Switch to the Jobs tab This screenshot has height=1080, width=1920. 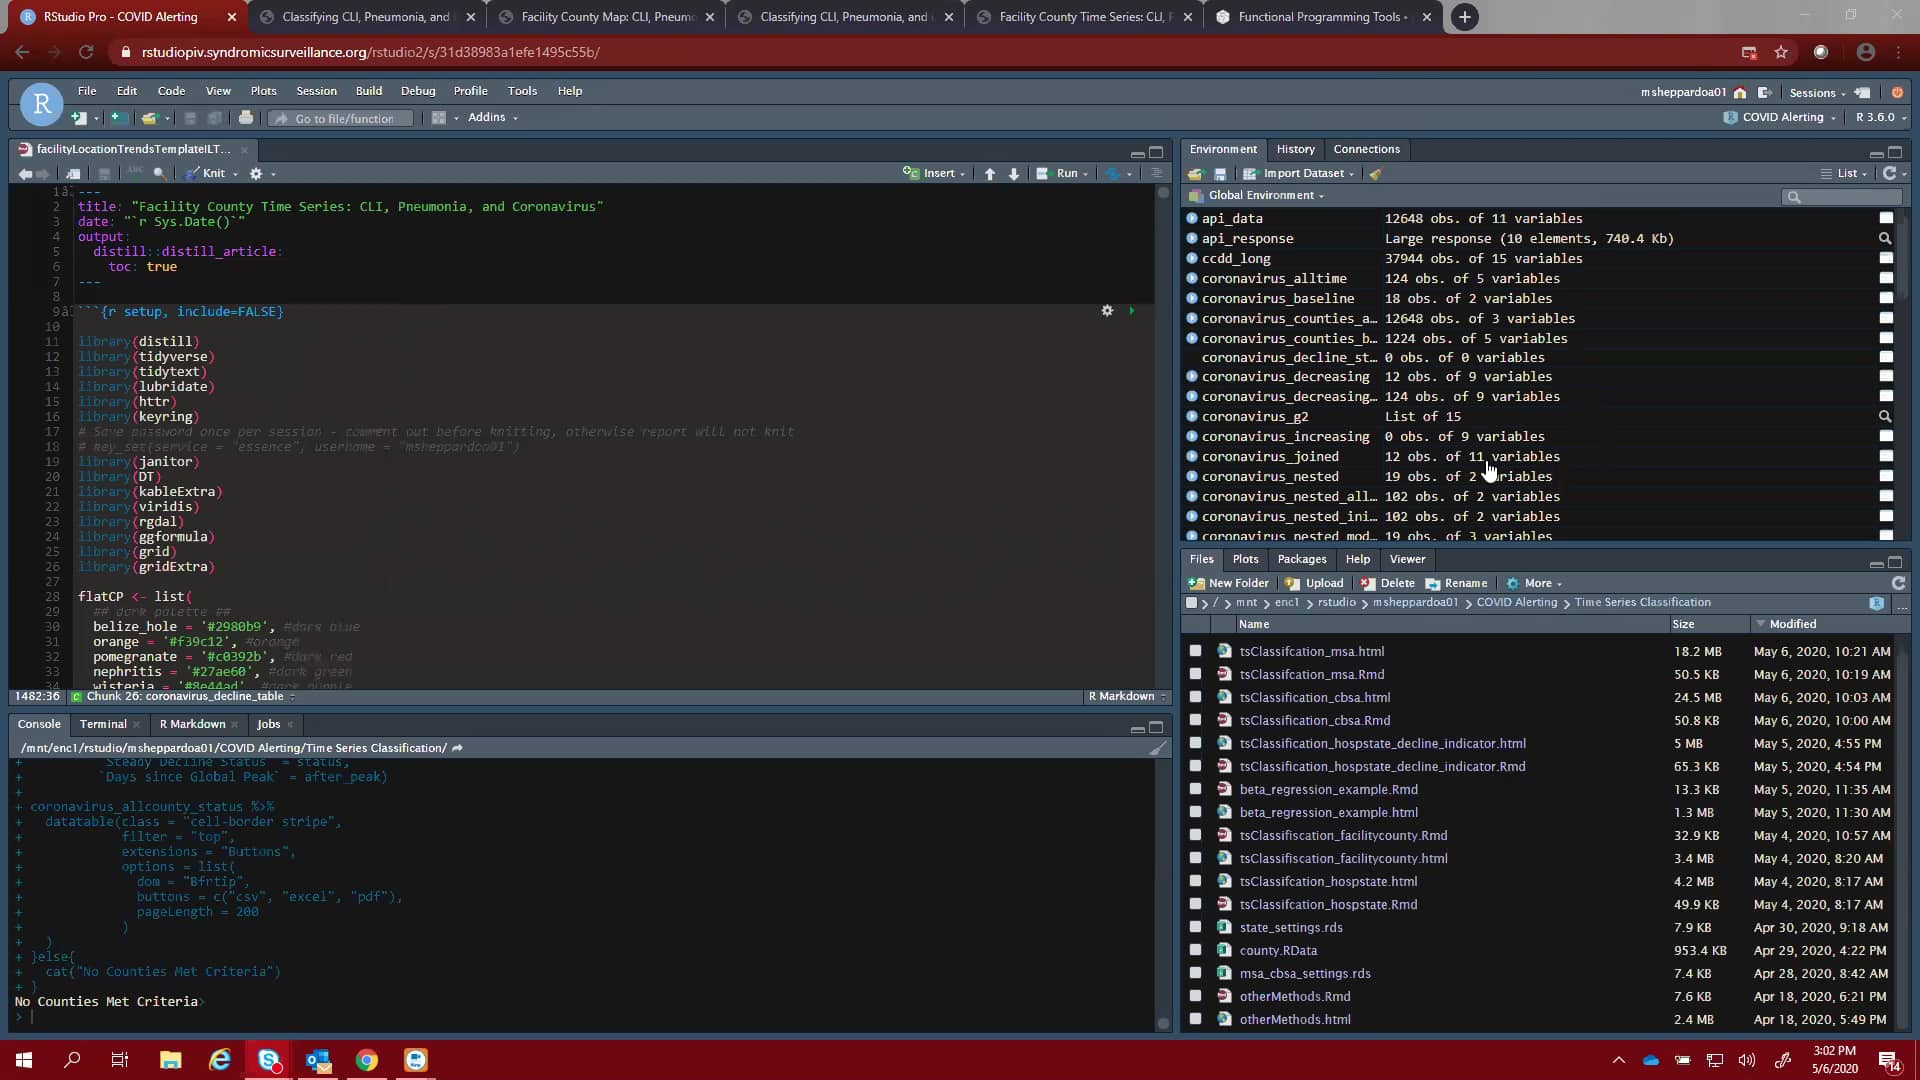tap(268, 724)
